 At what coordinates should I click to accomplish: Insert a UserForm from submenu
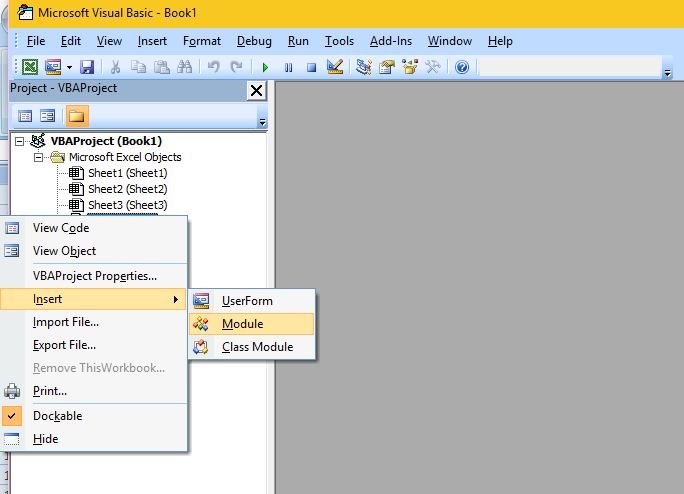[x=252, y=301]
